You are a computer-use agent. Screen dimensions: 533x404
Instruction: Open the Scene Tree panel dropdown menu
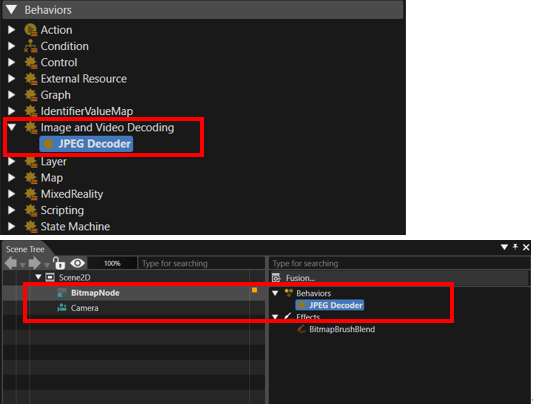coord(504,247)
